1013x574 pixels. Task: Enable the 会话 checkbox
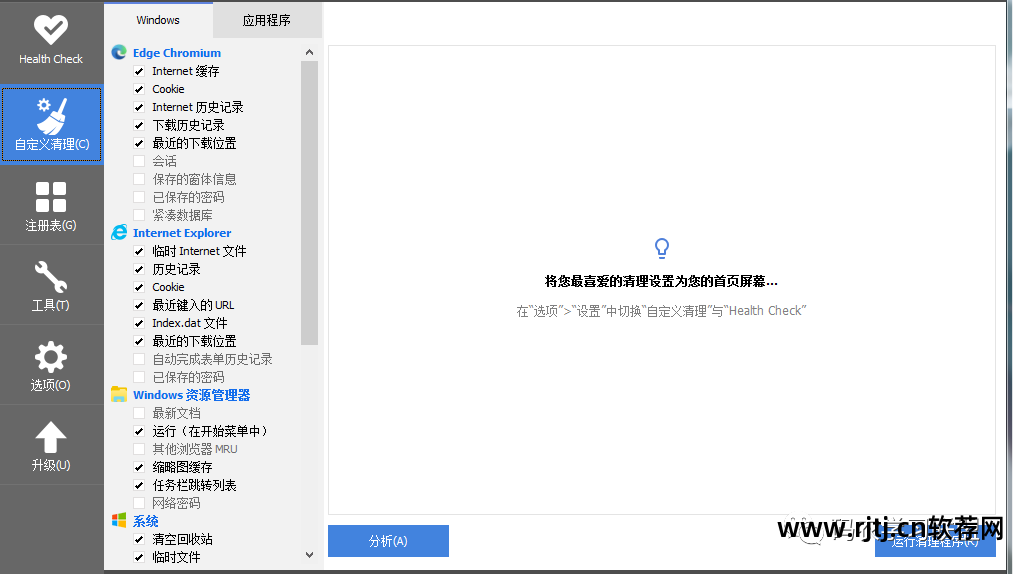[x=139, y=161]
